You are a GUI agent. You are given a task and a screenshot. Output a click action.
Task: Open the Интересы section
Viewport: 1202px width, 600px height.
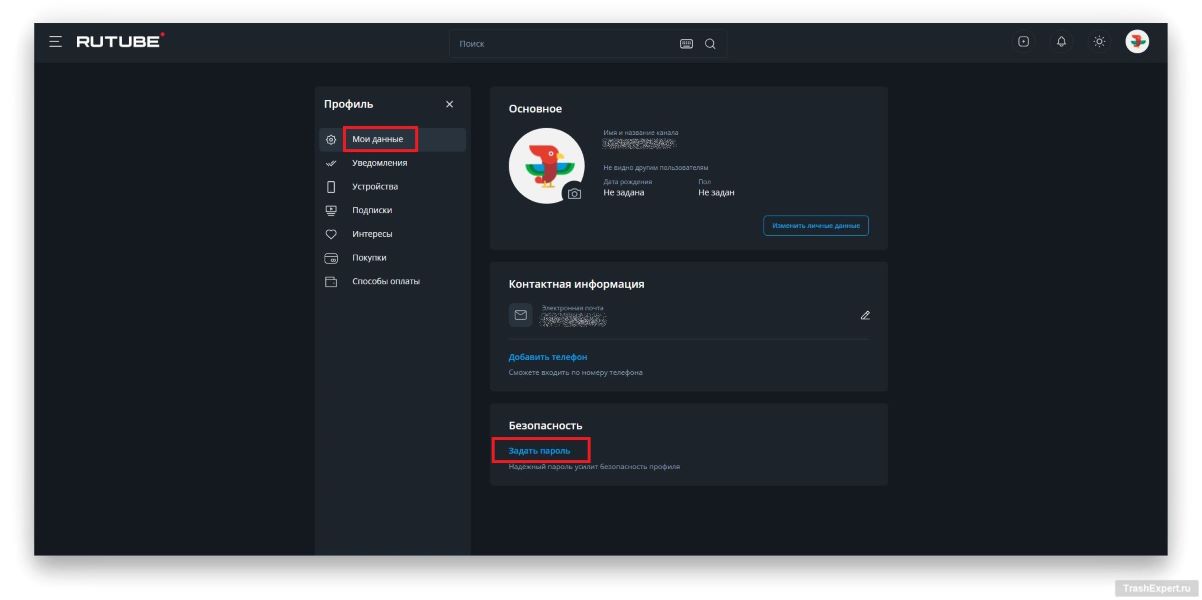pos(372,234)
